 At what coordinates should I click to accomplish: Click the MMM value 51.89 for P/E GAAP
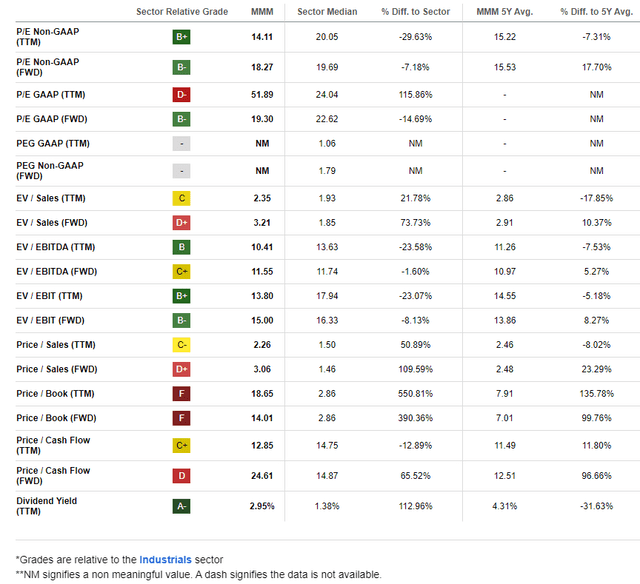[262, 95]
